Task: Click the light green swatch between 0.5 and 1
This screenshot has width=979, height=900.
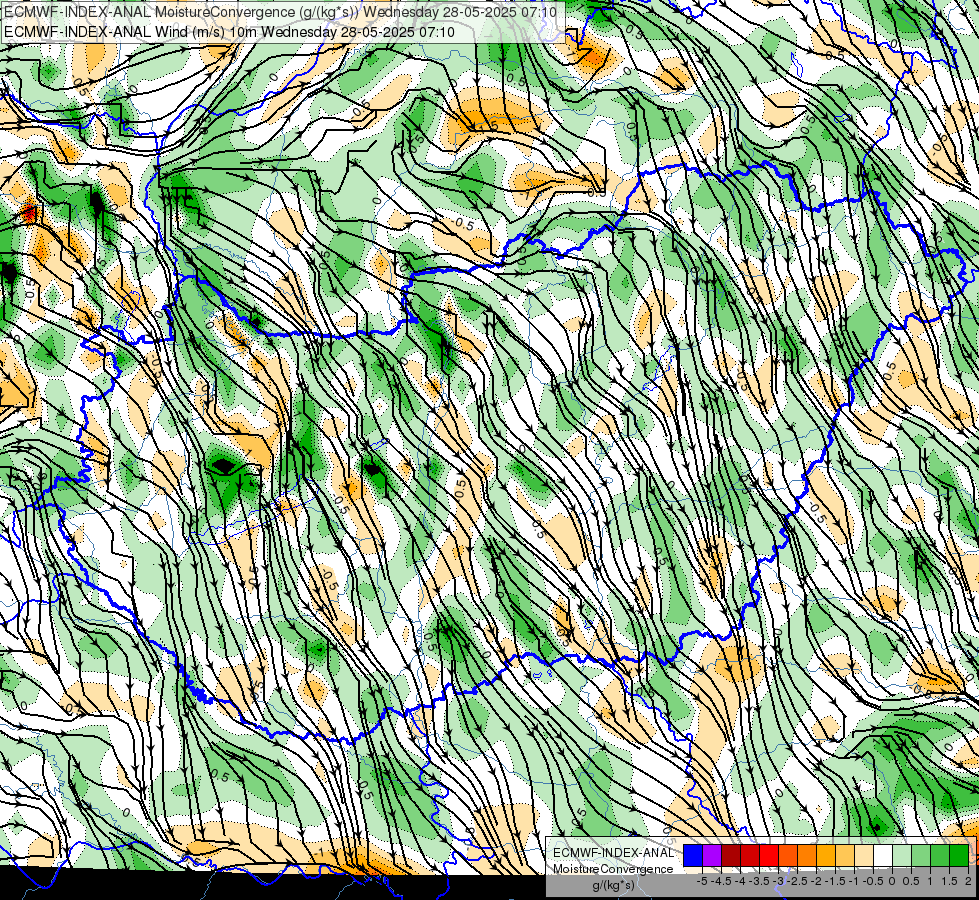Action: click(921, 855)
